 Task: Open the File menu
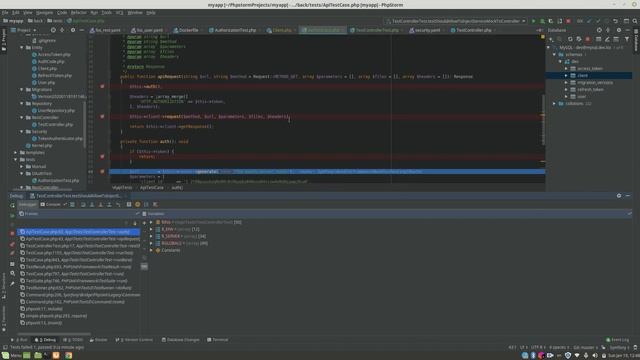(x=5, y=13)
